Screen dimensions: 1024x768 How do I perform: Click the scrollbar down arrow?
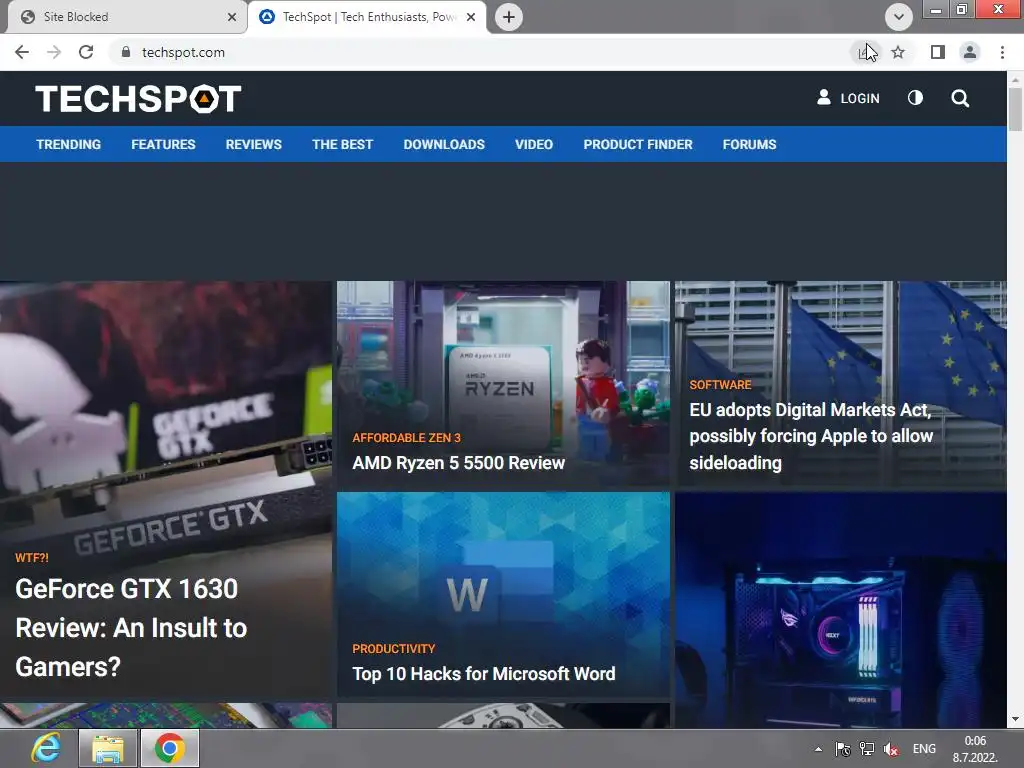1015,720
